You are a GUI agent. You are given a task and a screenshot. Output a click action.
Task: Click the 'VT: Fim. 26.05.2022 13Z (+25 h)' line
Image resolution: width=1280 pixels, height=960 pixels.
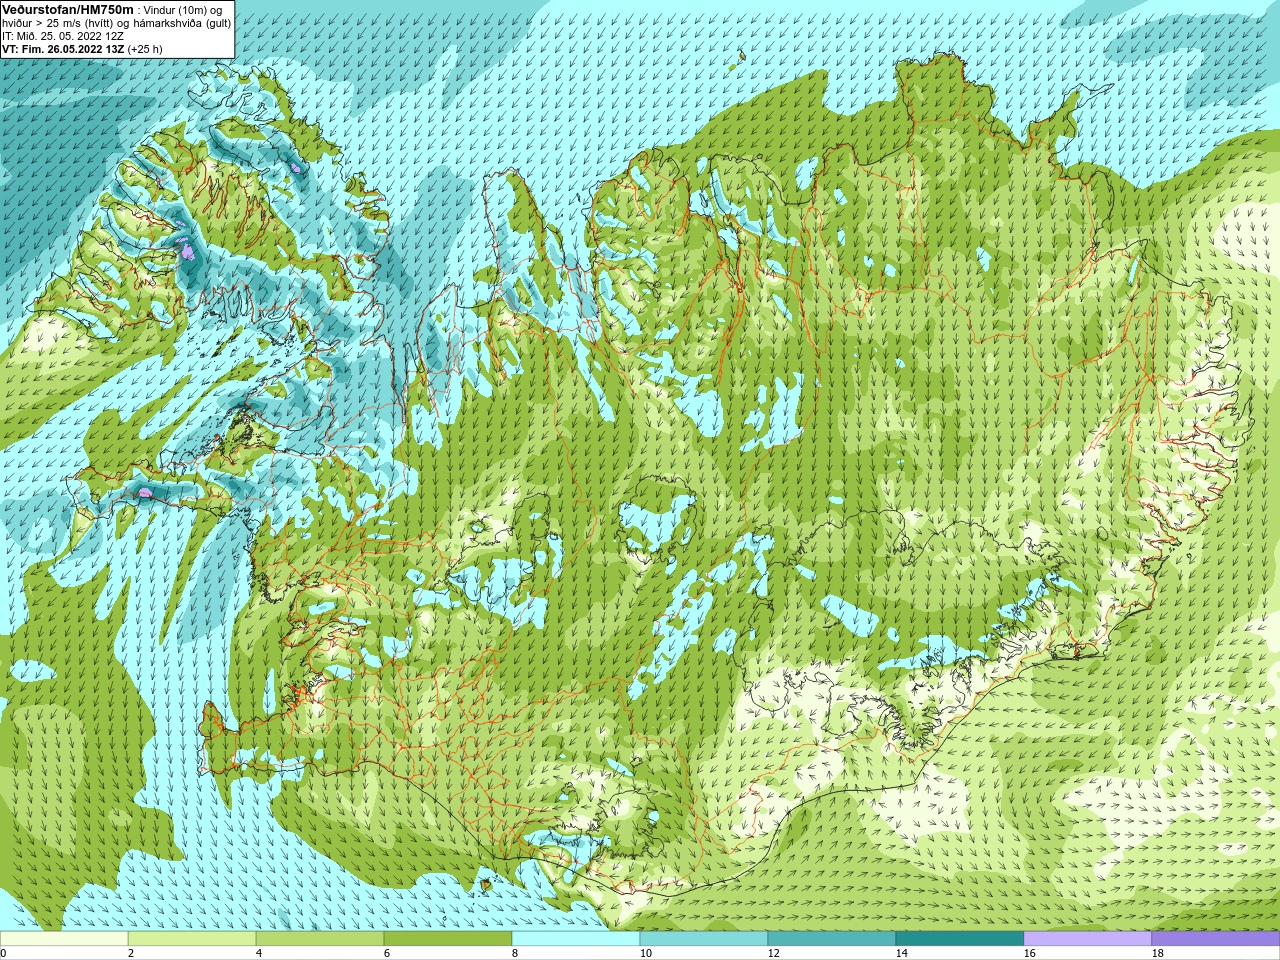pyautogui.click(x=82, y=49)
